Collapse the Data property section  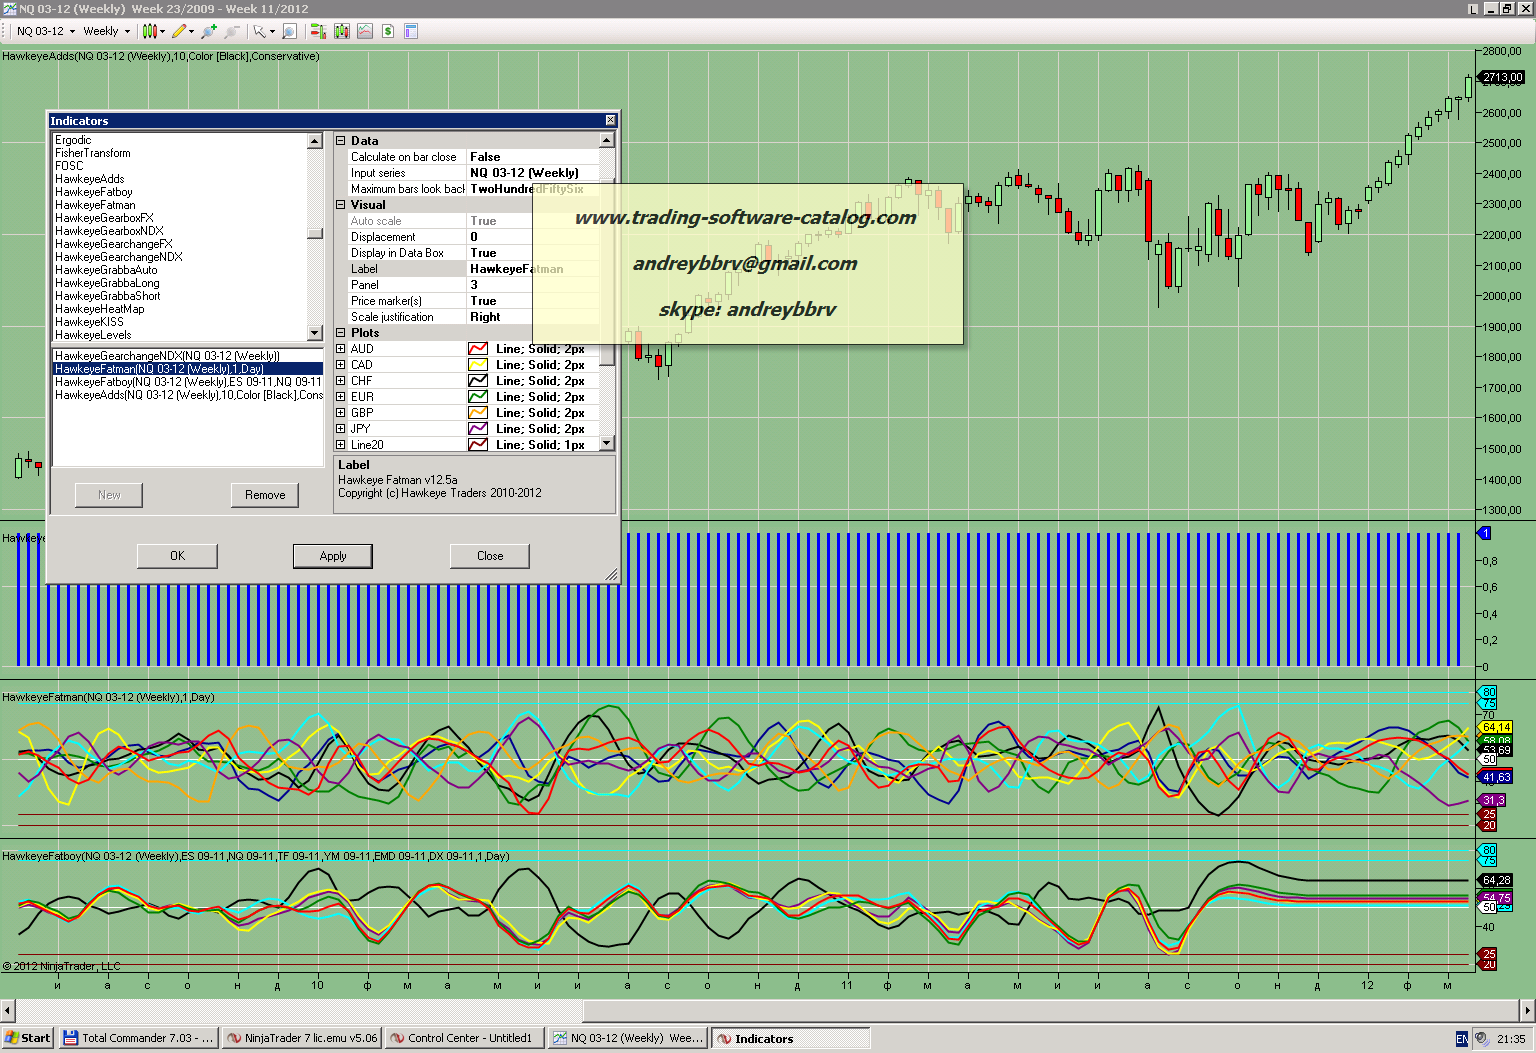[341, 141]
